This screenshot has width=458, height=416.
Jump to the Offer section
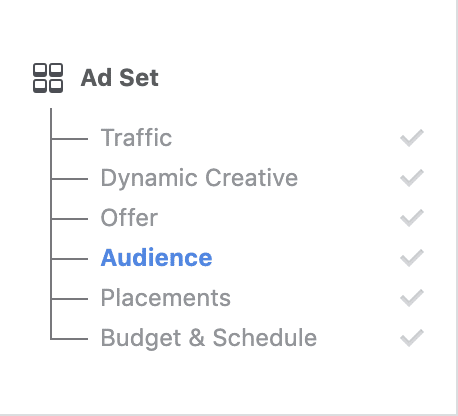point(129,218)
